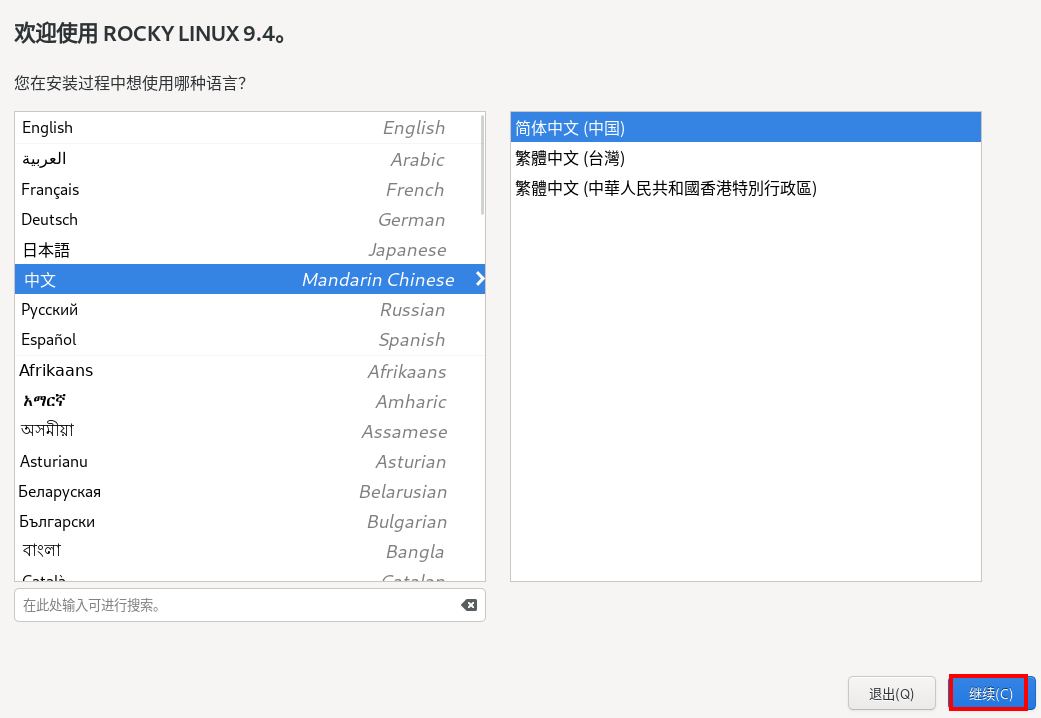The height and width of the screenshot is (718, 1041).
Task: Click the language list vertical scrollbar
Action: (482, 165)
